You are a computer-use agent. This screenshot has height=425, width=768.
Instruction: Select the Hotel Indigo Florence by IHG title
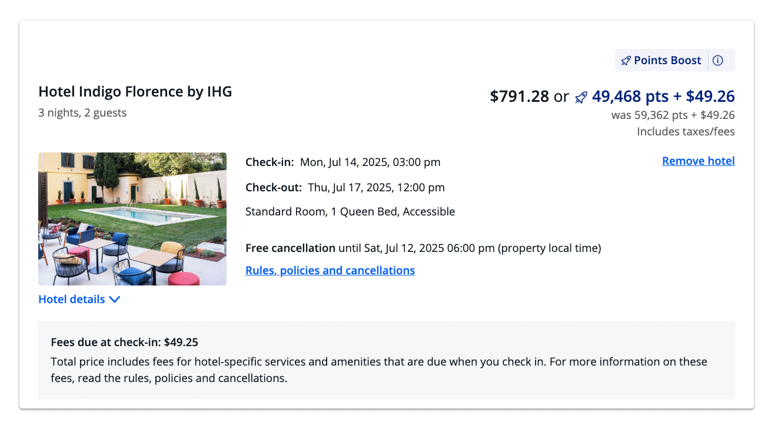[135, 92]
